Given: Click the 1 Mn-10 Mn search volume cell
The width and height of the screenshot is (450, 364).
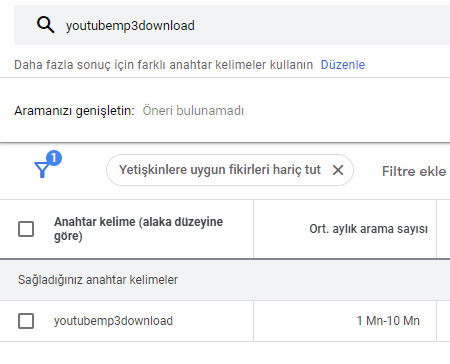Looking at the screenshot, I should (388, 321).
